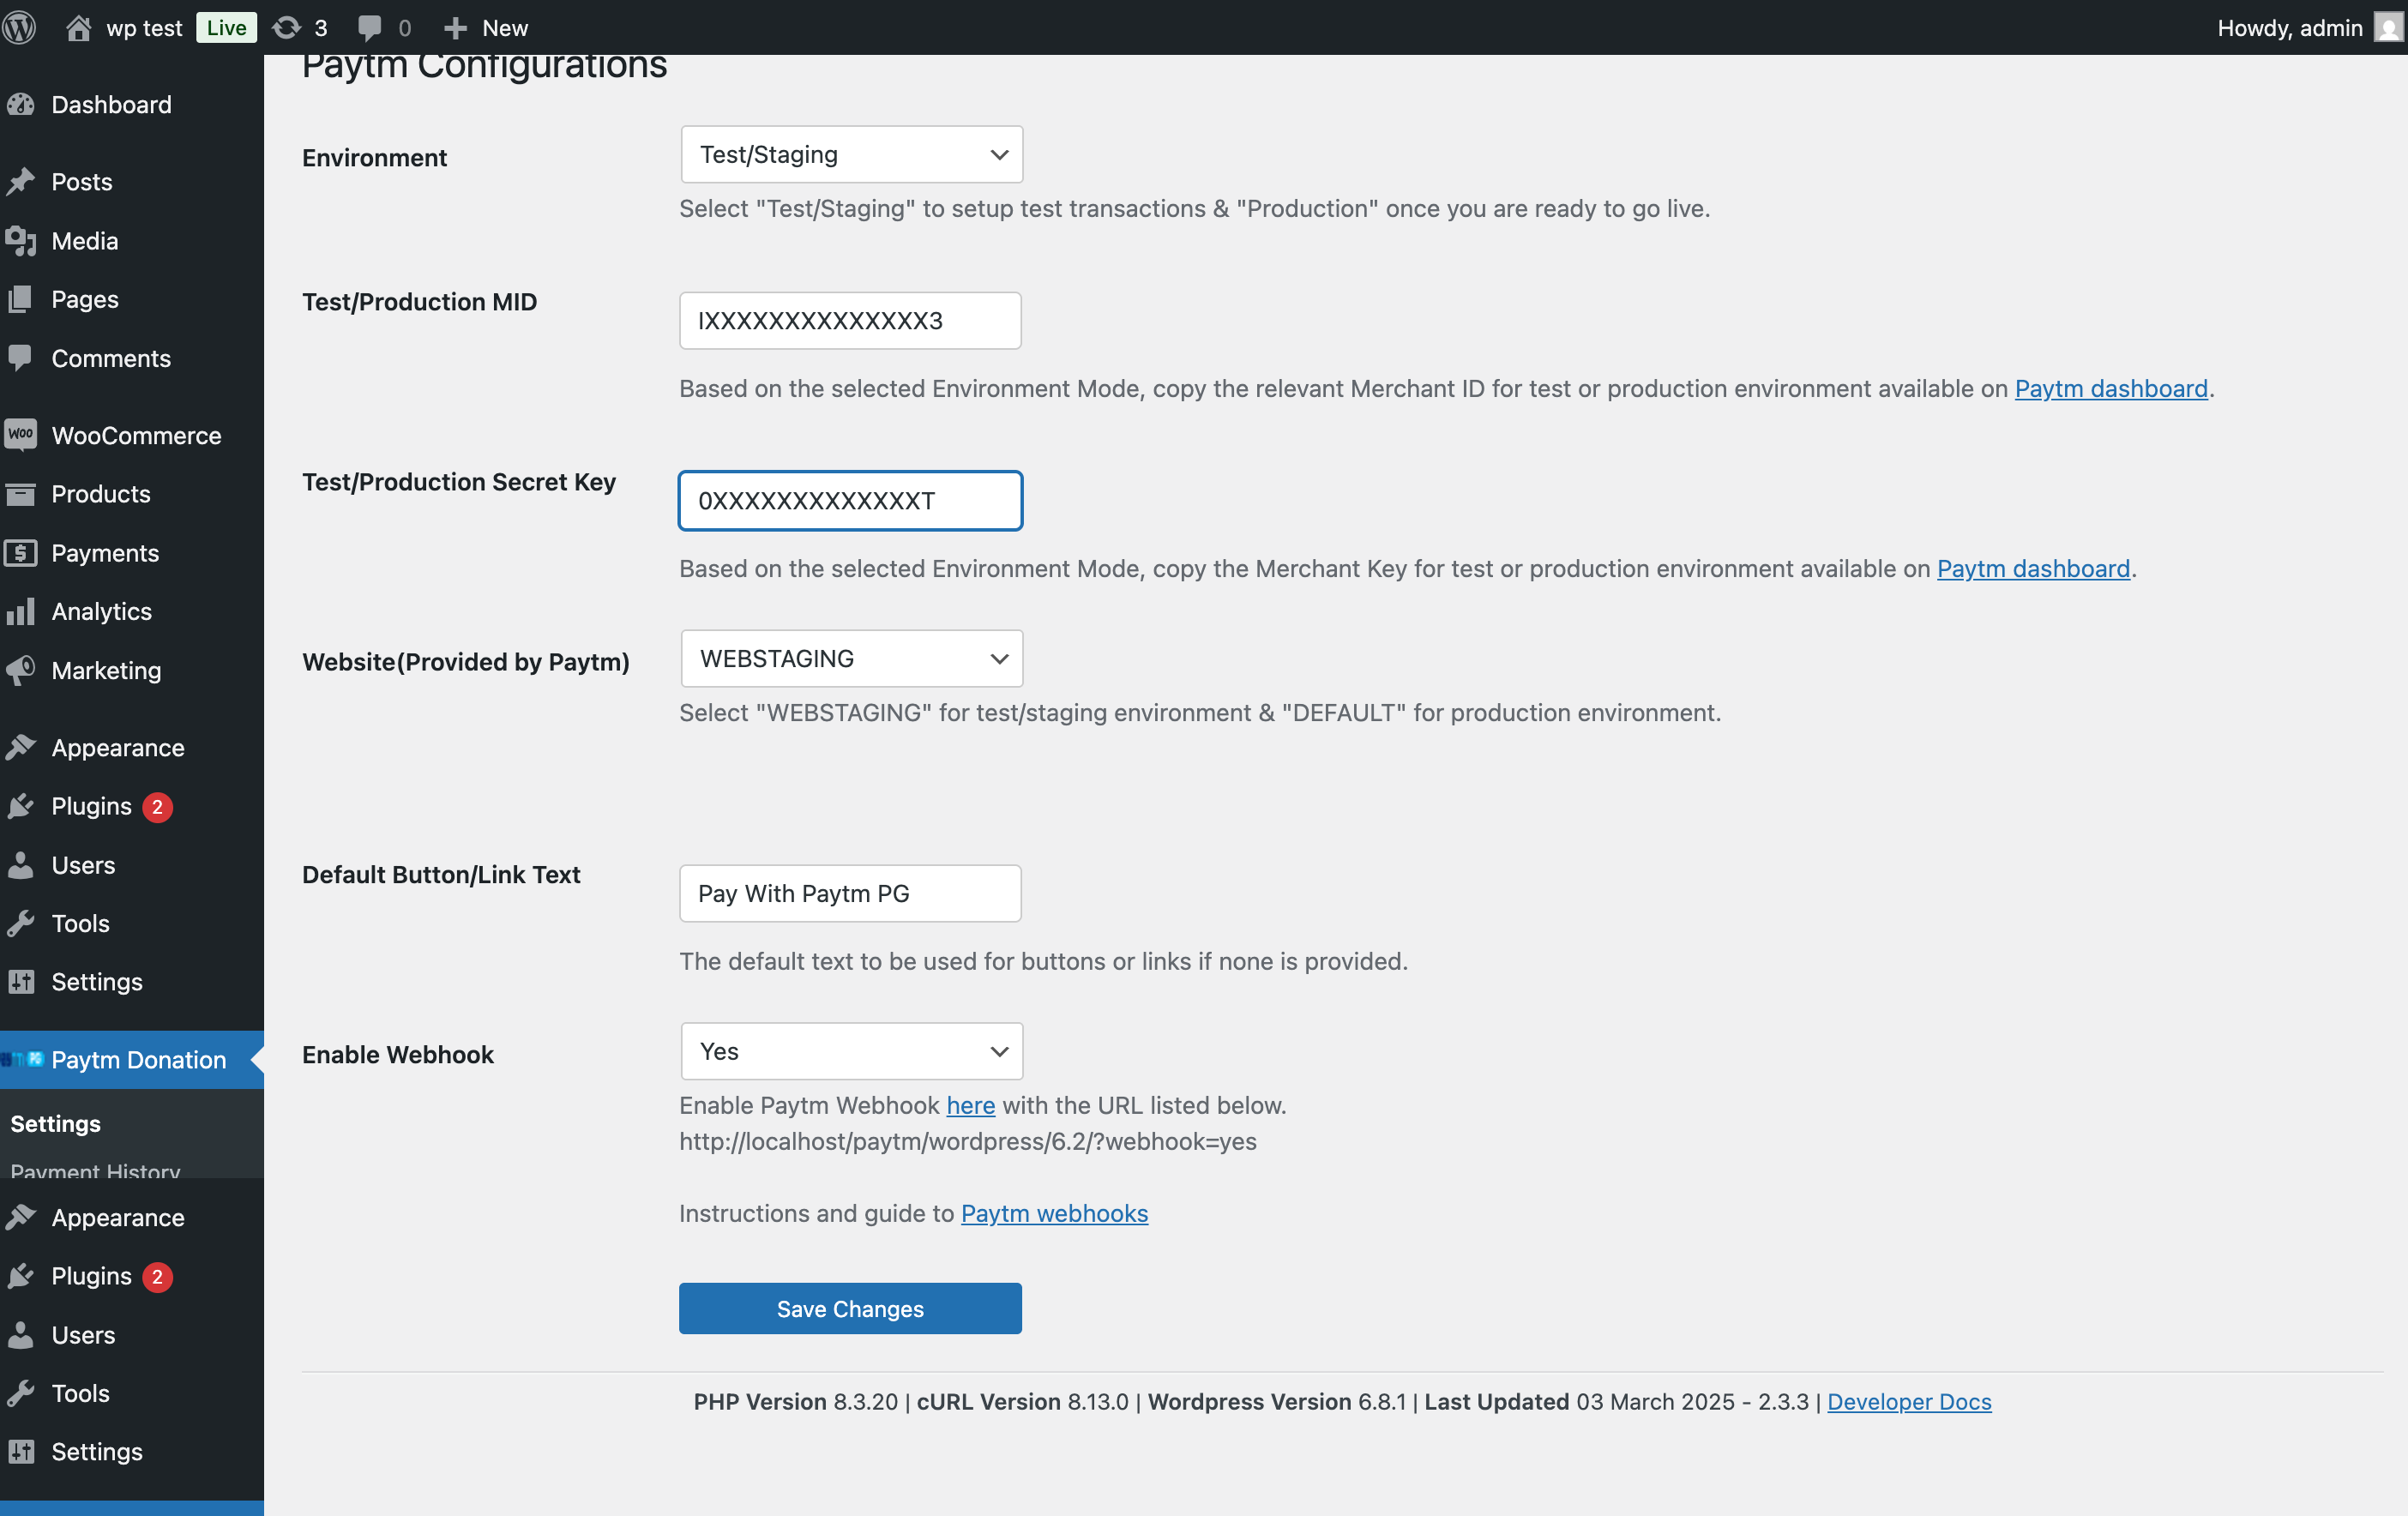2408x1516 pixels.
Task: Click the plus New icon
Action: (455, 28)
